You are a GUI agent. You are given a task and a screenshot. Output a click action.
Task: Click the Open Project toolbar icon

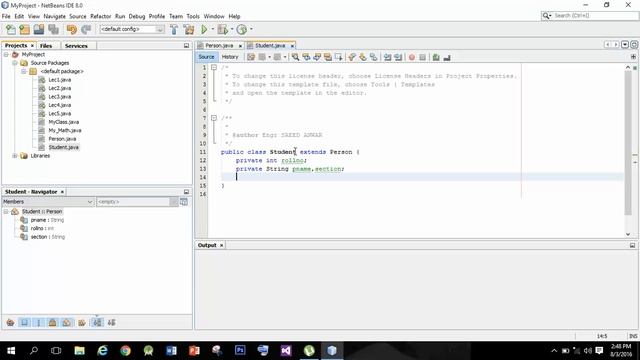(x=39, y=29)
